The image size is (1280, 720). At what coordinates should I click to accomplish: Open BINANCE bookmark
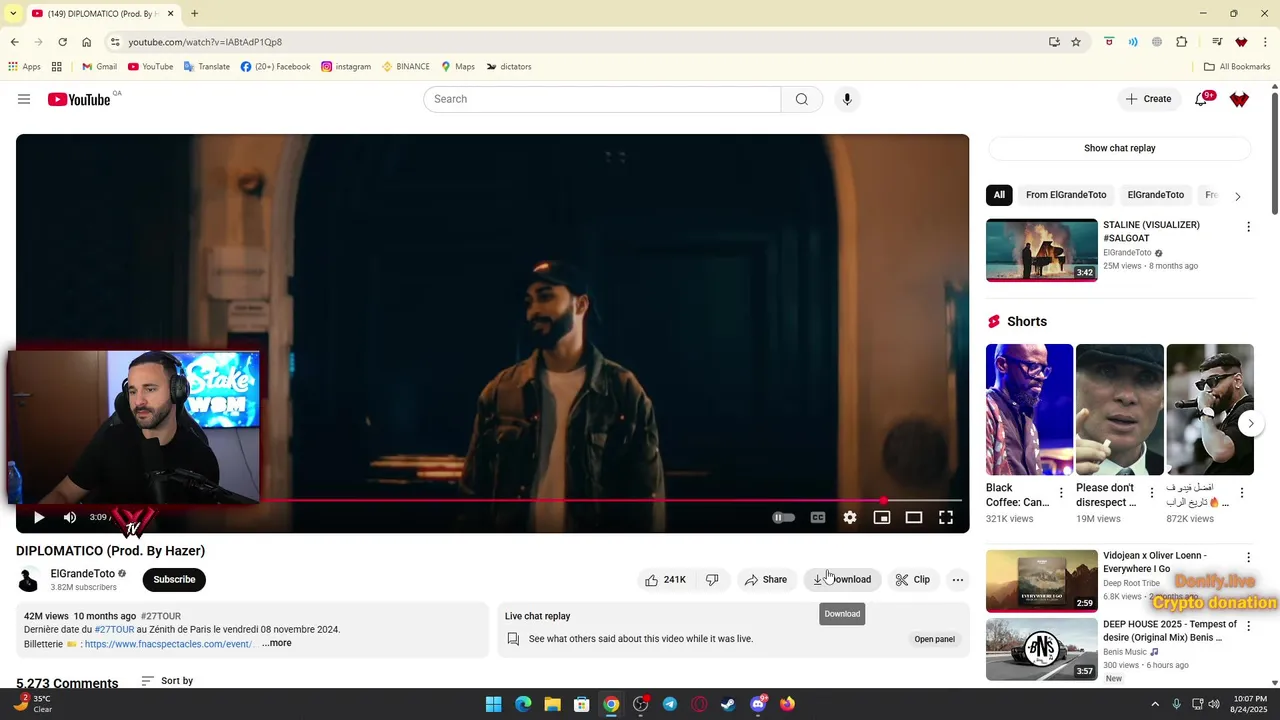[405, 67]
